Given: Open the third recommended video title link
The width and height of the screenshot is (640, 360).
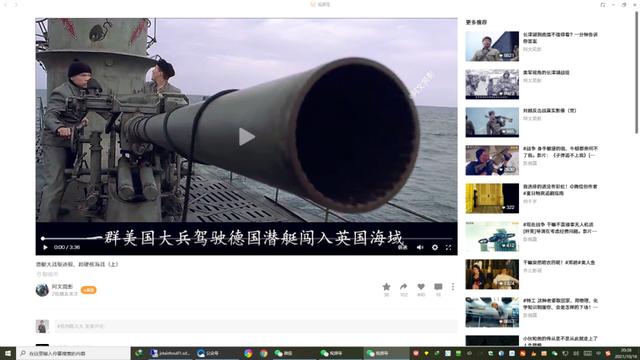Looking at the screenshot, I should pos(550,111).
